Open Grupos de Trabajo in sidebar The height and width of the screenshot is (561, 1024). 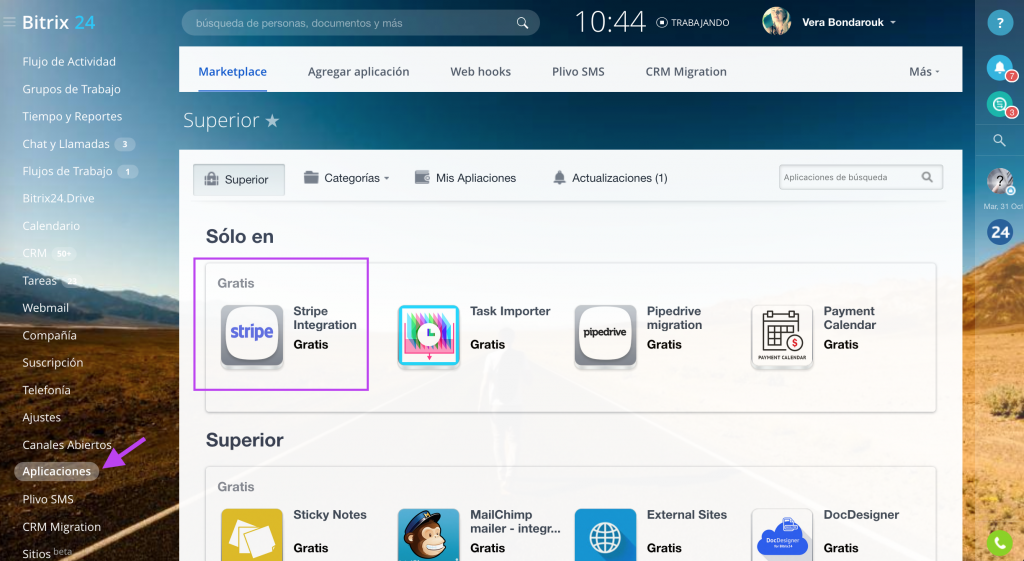(71, 89)
